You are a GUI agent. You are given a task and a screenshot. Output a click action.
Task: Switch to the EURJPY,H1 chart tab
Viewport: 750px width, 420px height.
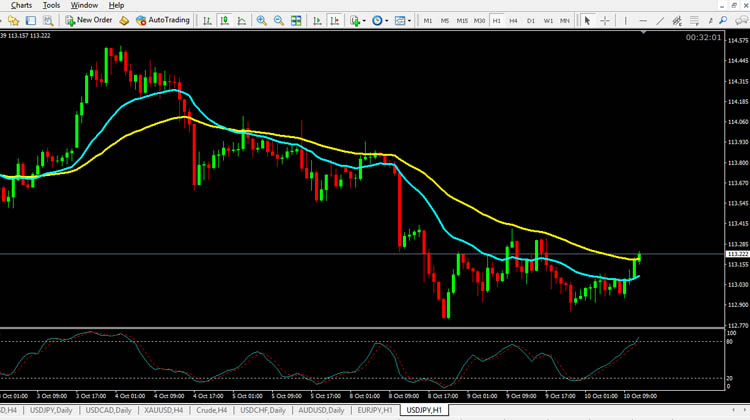pyautogui.click(x=375, y=410)
